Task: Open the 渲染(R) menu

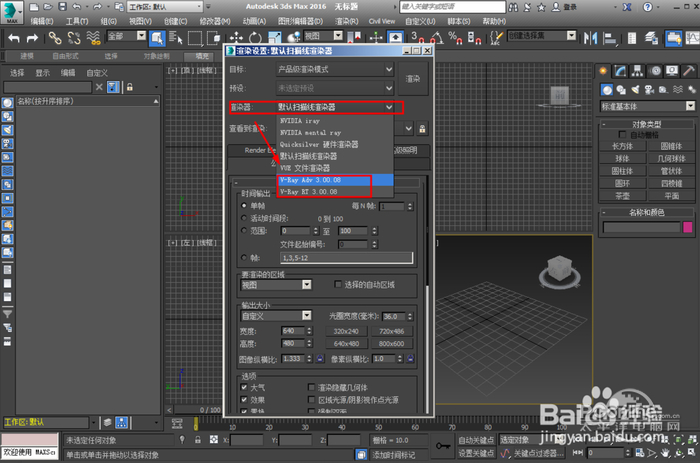Action: 346,21
